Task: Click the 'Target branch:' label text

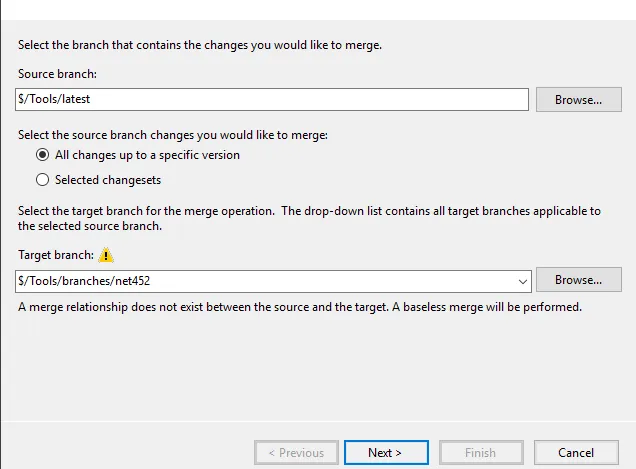Action: click(x=56, y=256)
